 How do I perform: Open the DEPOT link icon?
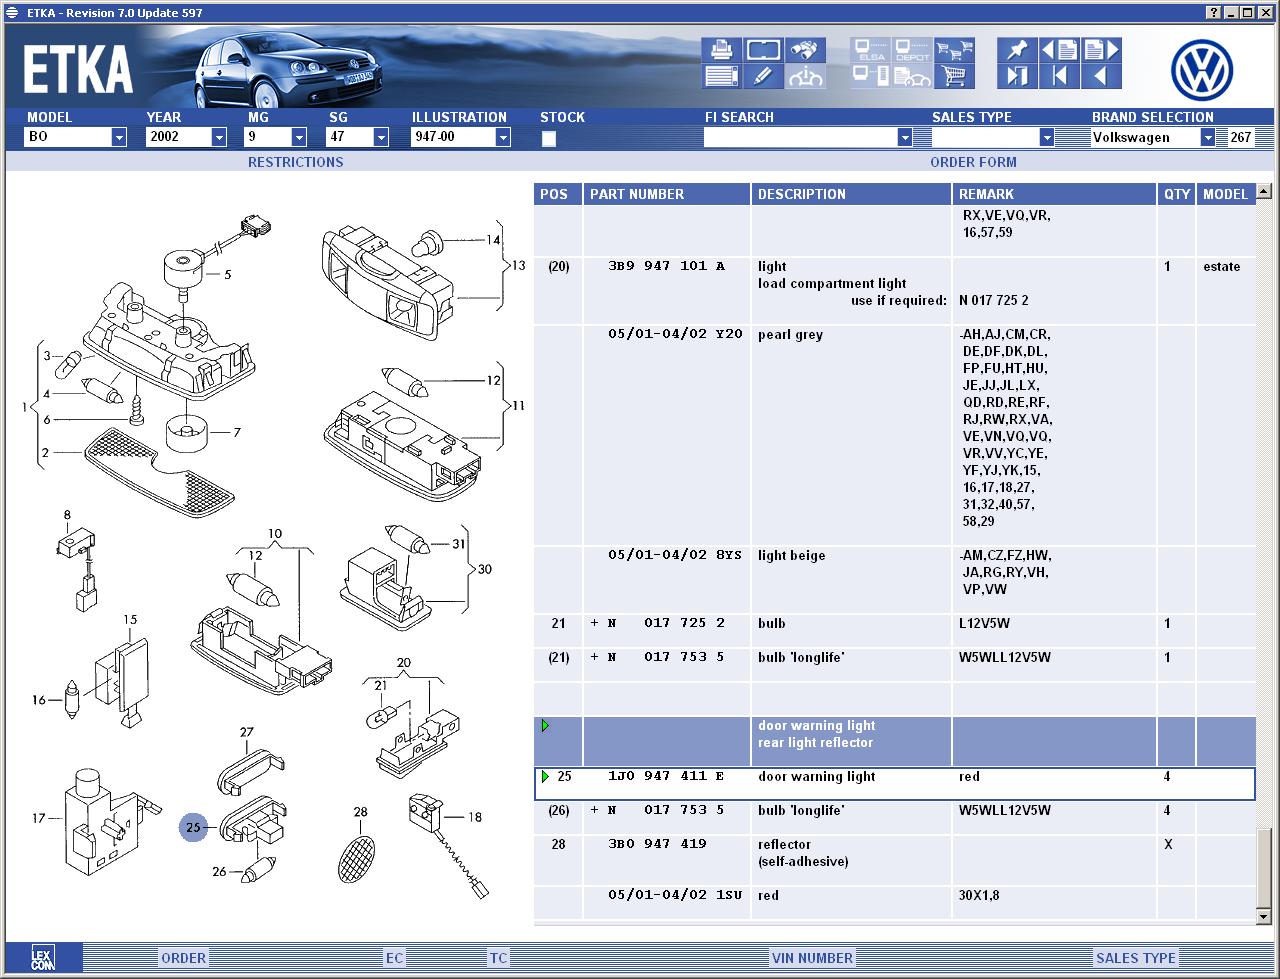point(912,50)
